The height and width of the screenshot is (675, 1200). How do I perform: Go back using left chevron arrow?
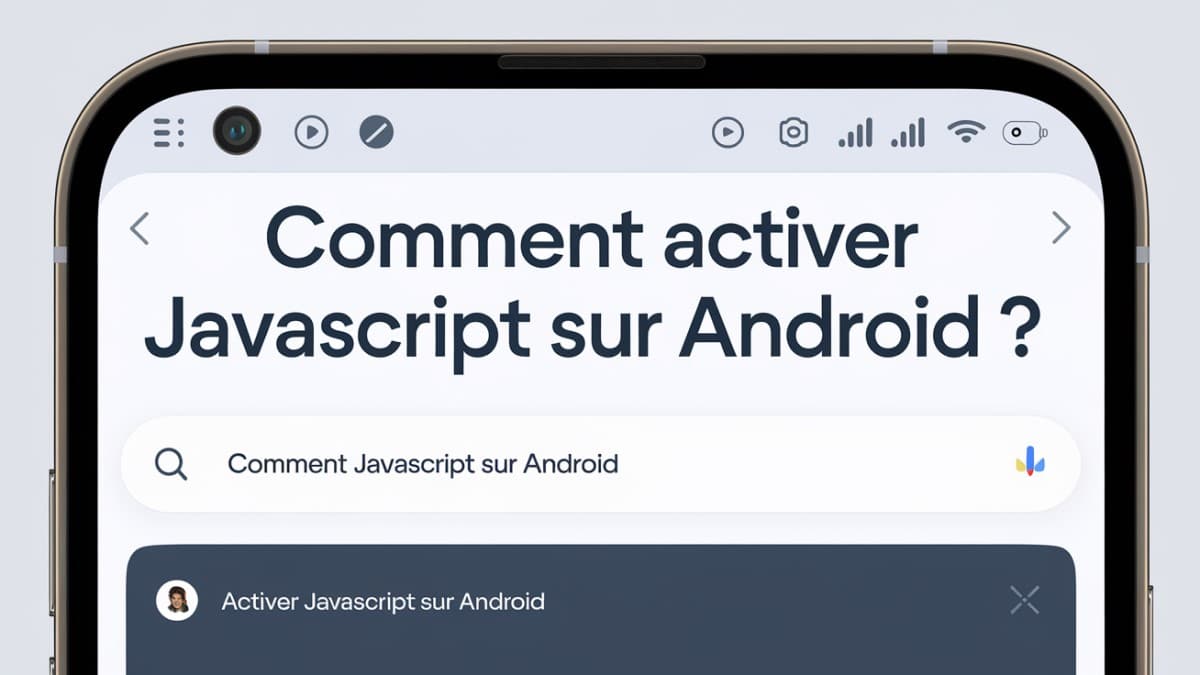(x=140, y=229)
